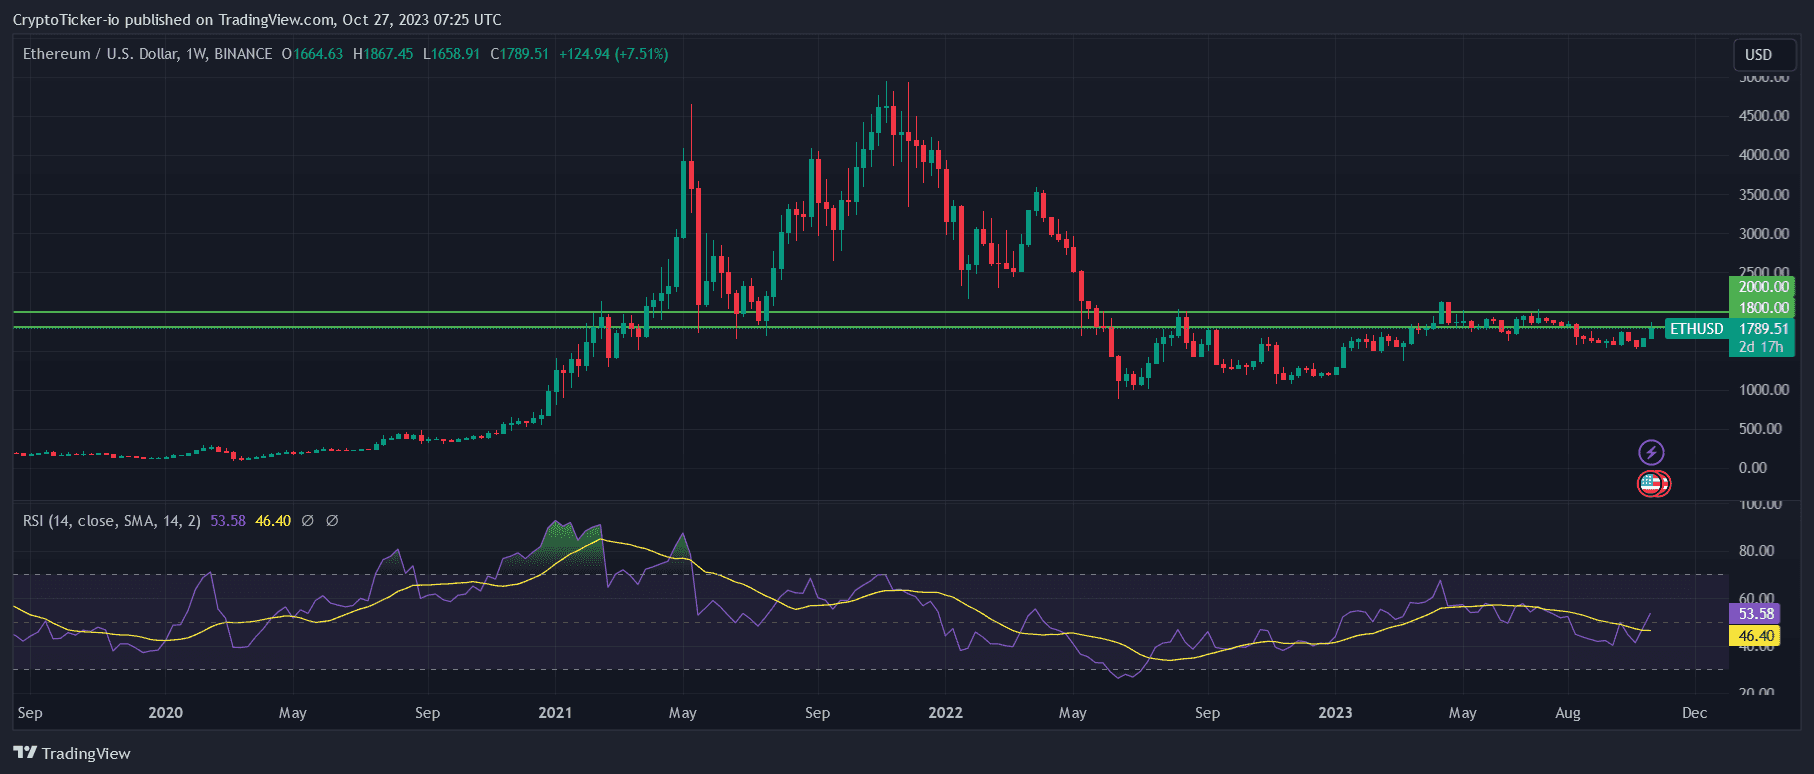The height and width of the screenshot is (774, 1814).
Task: Open the RSI (14, close, SMA) indicator legend
Action: point(111,521)
